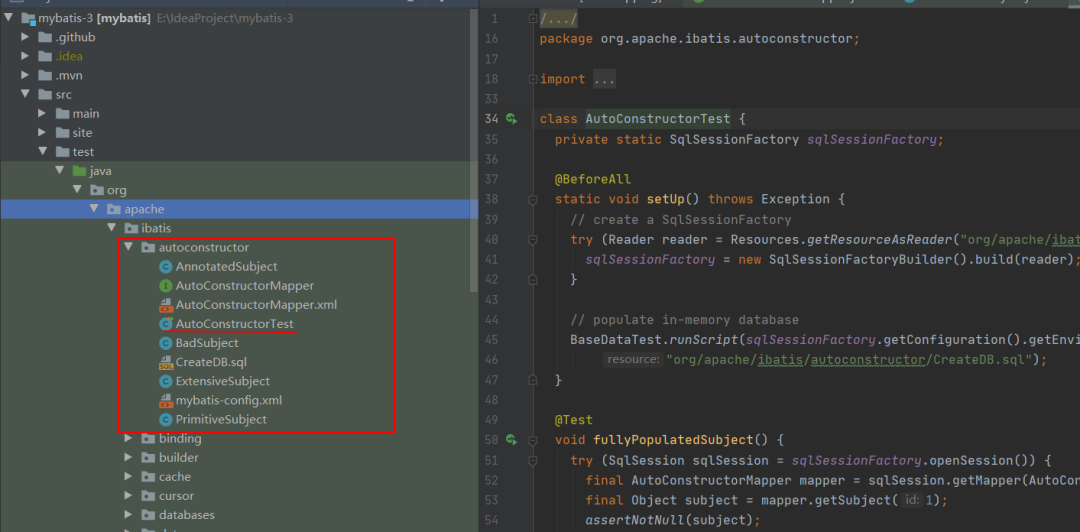
Task: Select AutoConstructorTest in project tree
Action: point(235,323)
